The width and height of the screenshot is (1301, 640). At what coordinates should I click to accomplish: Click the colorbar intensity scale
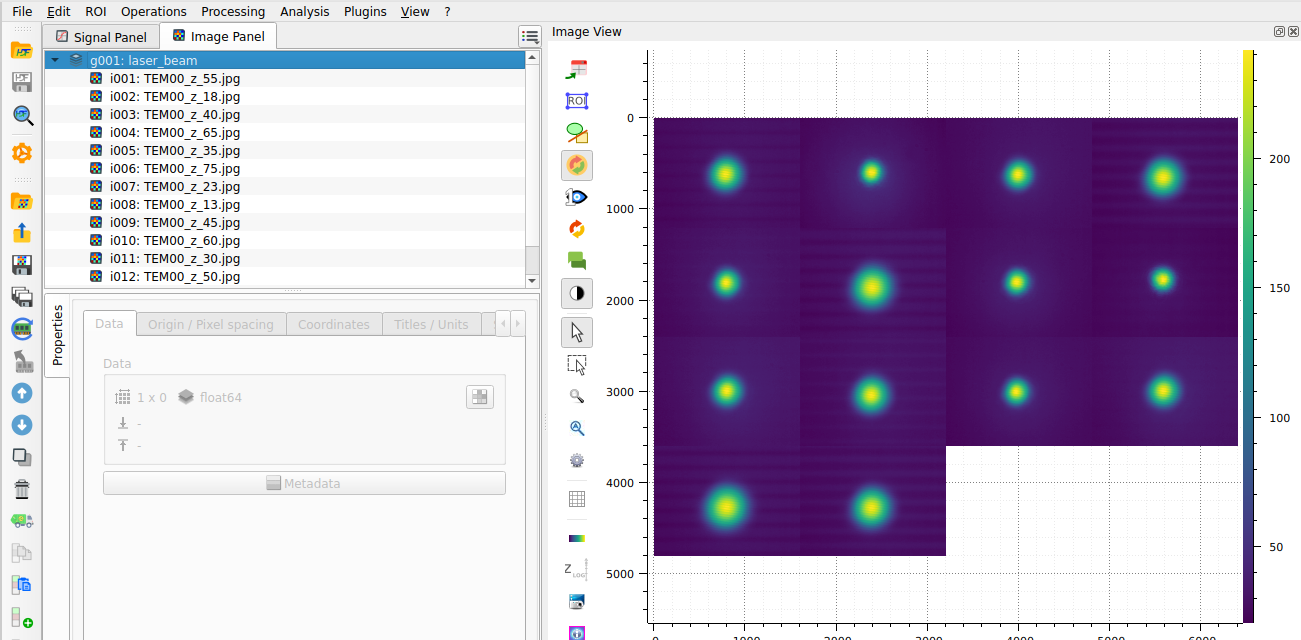point(1249,336)
